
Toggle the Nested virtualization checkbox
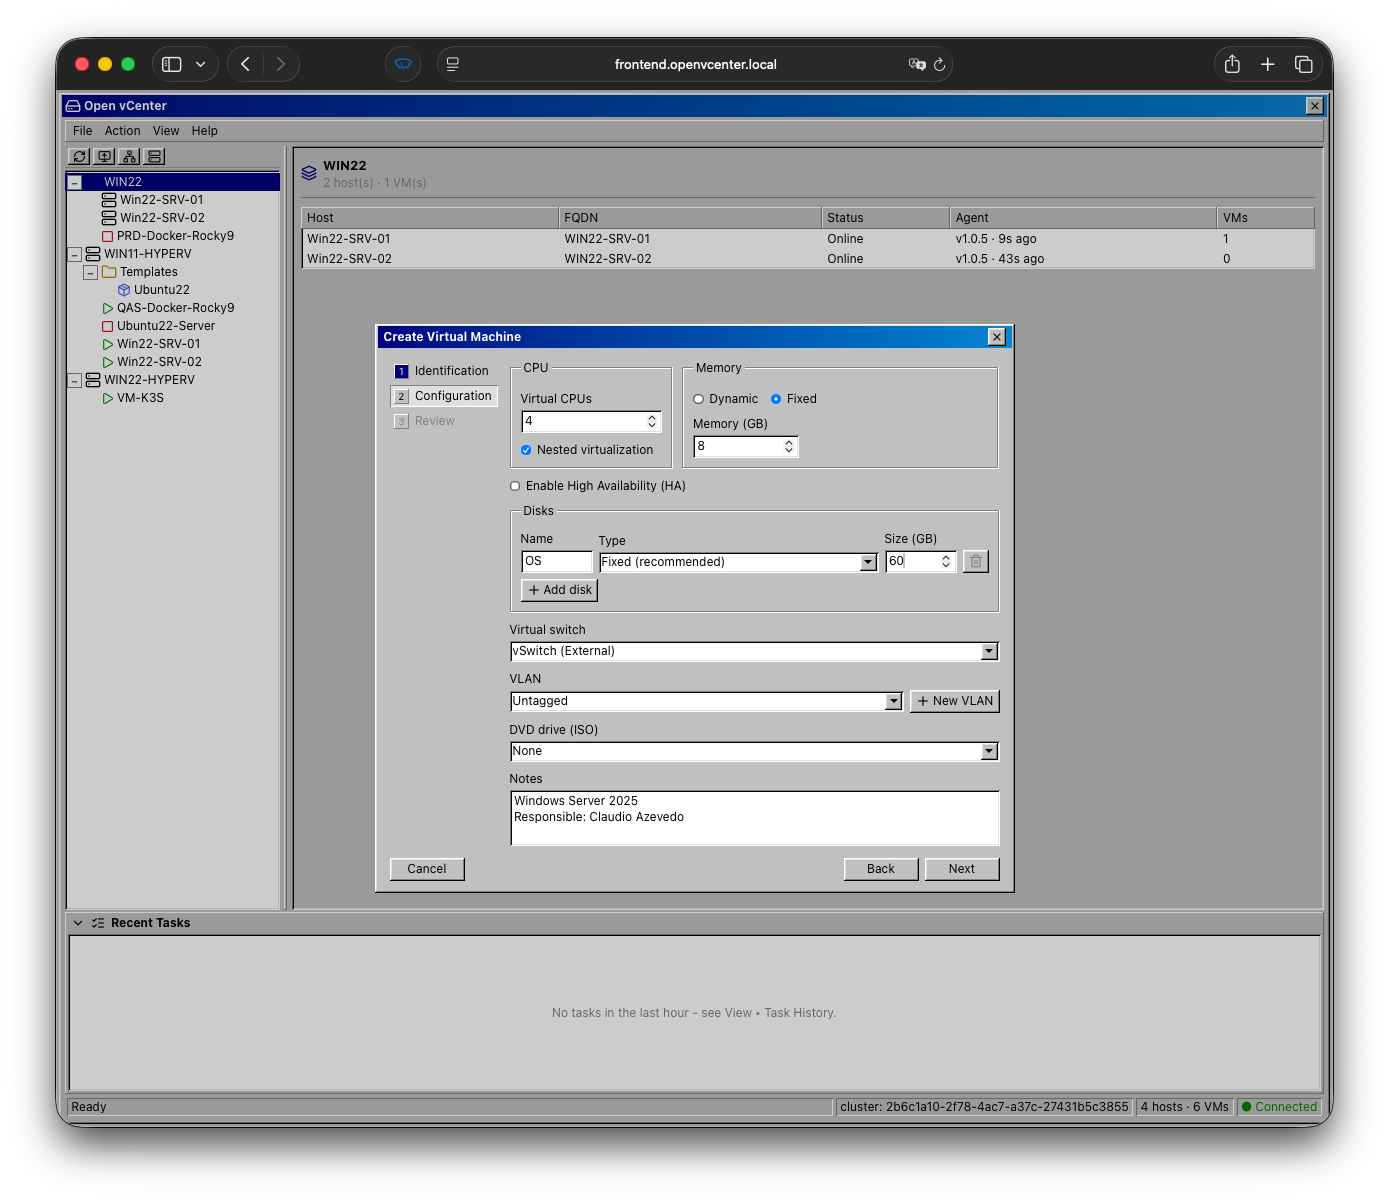526,450
